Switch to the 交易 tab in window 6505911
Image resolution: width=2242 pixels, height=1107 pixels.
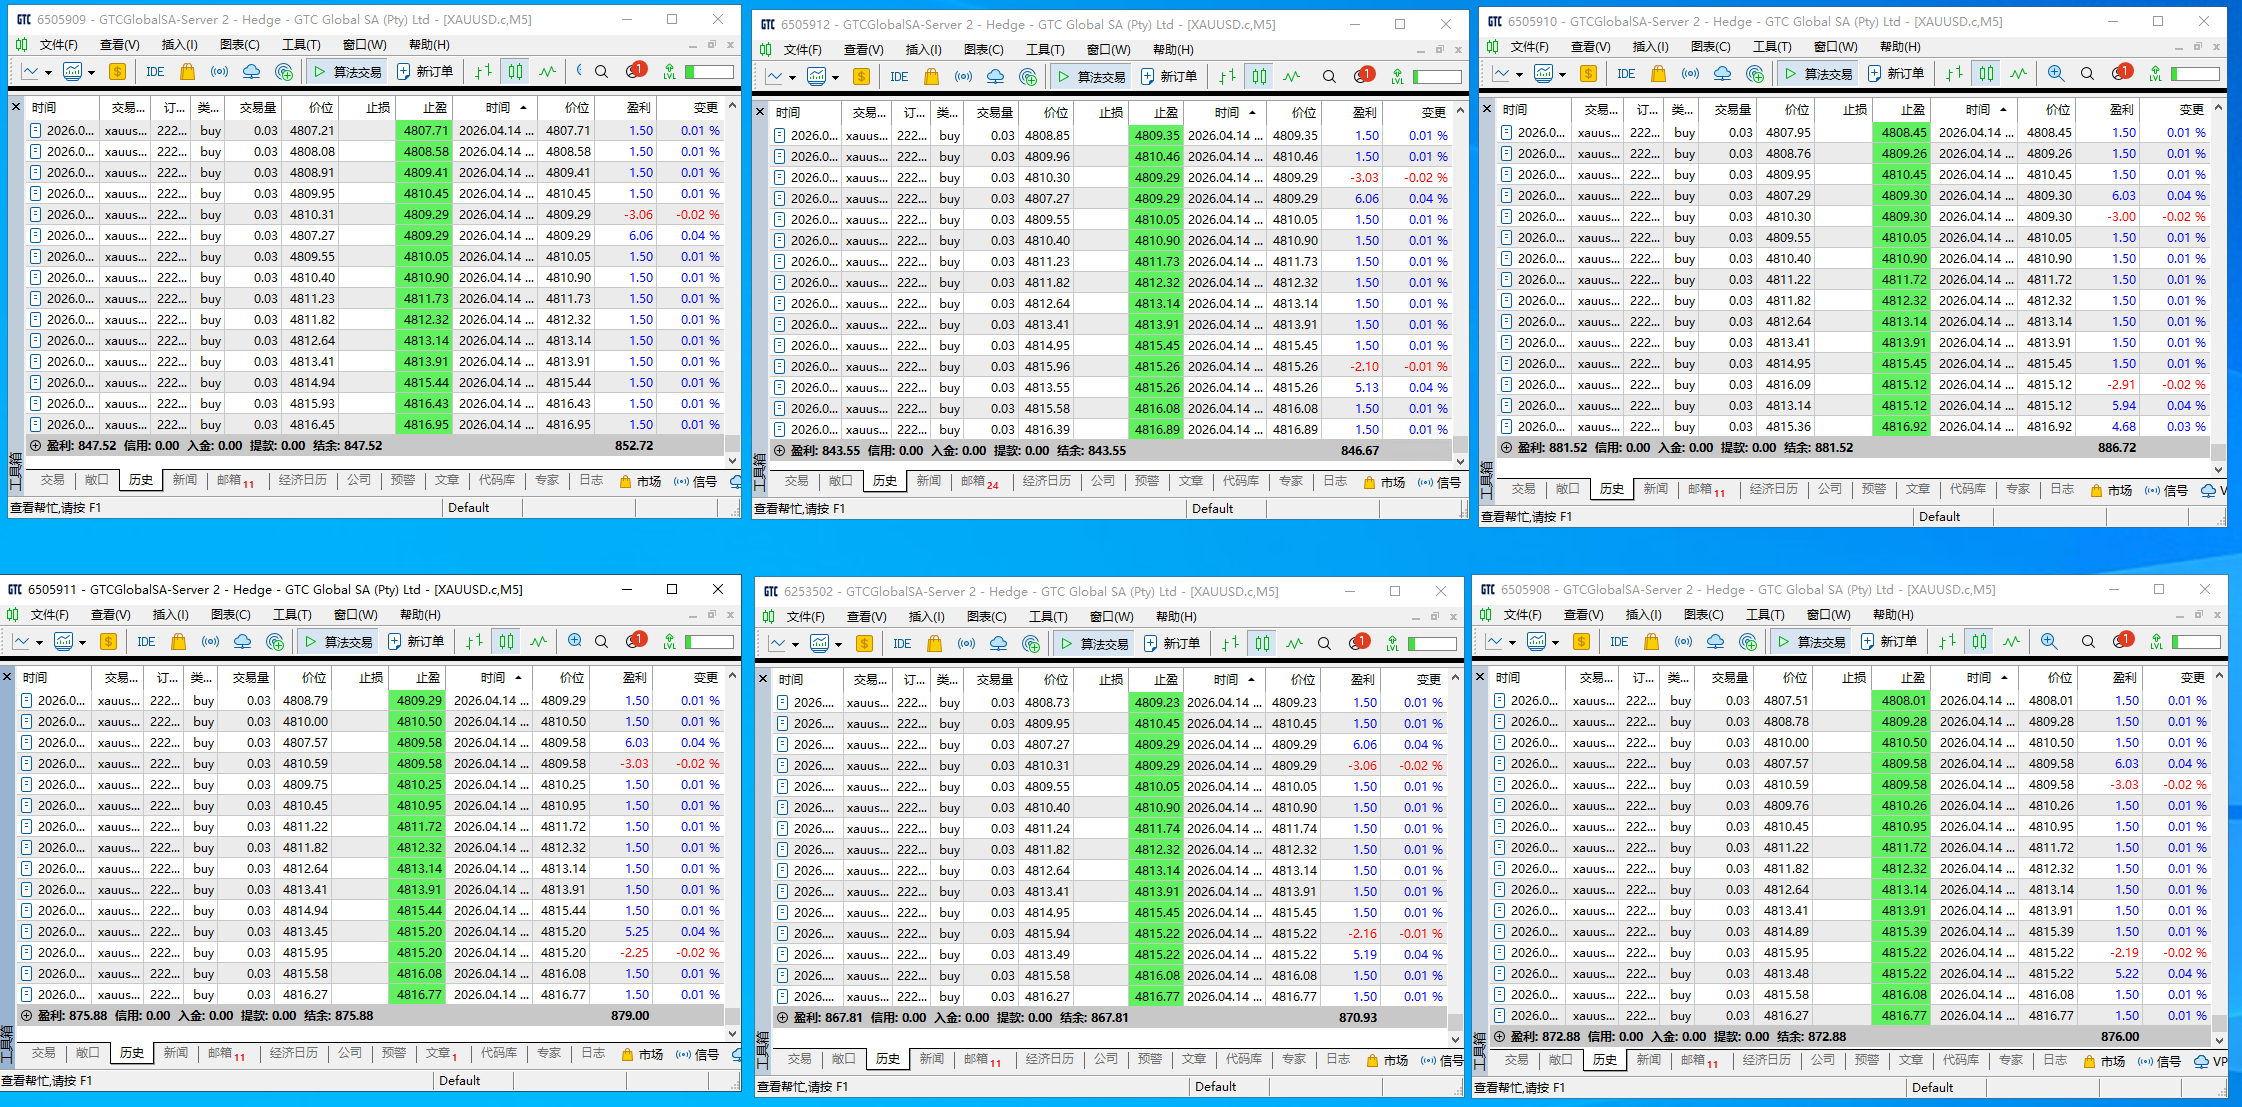click(x=43, y=1053)
